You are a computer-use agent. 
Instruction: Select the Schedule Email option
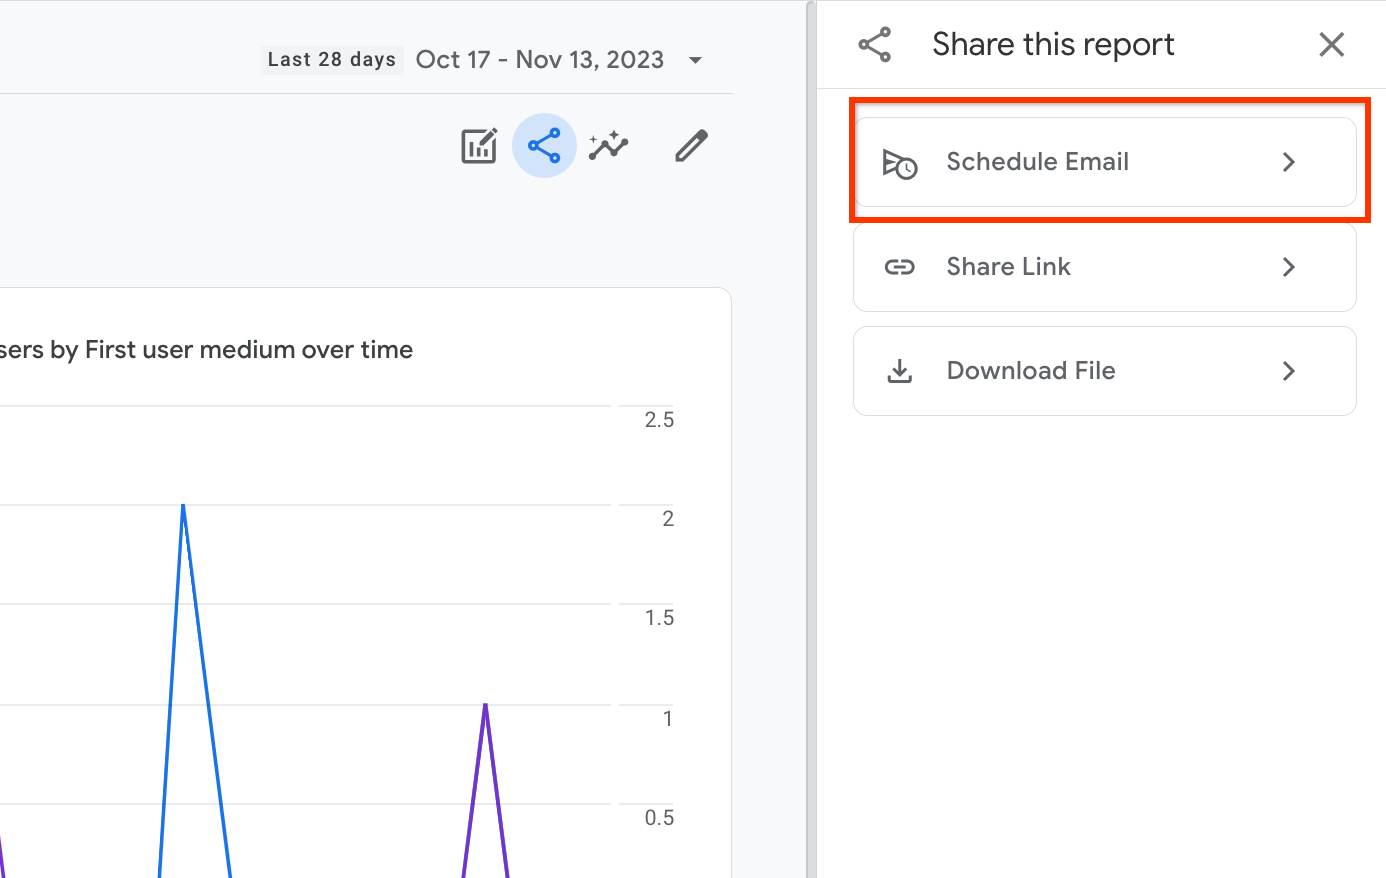pyautogui.click(x=1037, y=162)
